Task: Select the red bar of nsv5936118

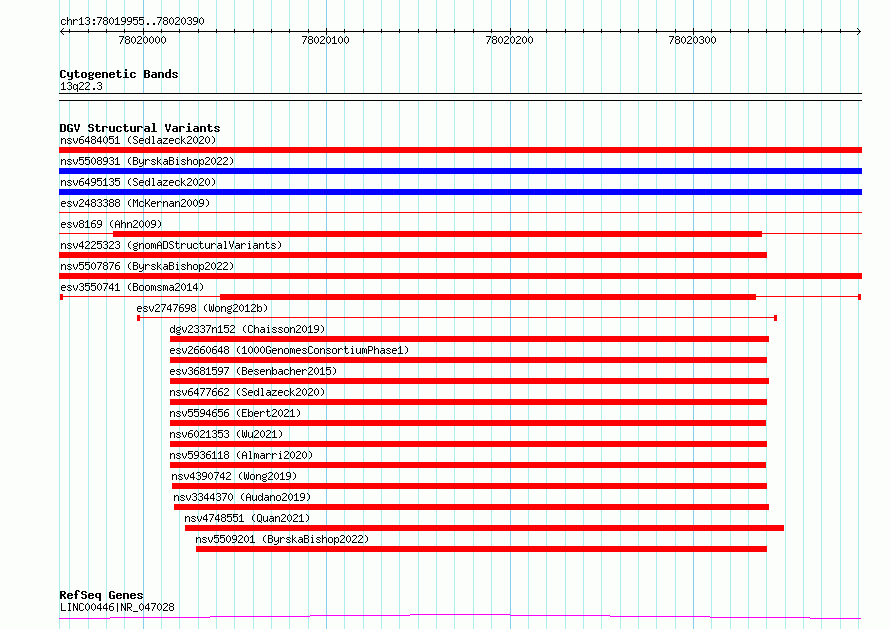Action: tap(468, 465)
